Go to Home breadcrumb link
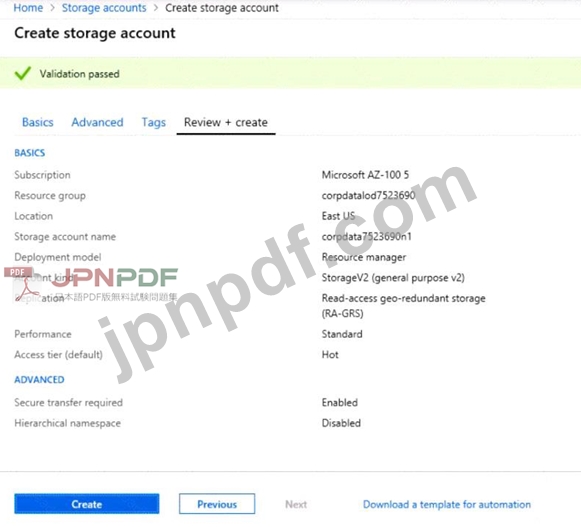The width and height of the screenshot is (581, 527). pyautogui.click(x=28, y=8)
